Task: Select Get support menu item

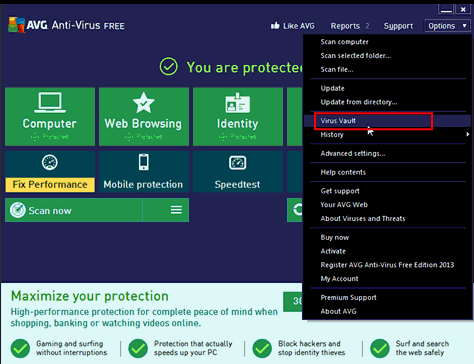Action: point(340,191)
